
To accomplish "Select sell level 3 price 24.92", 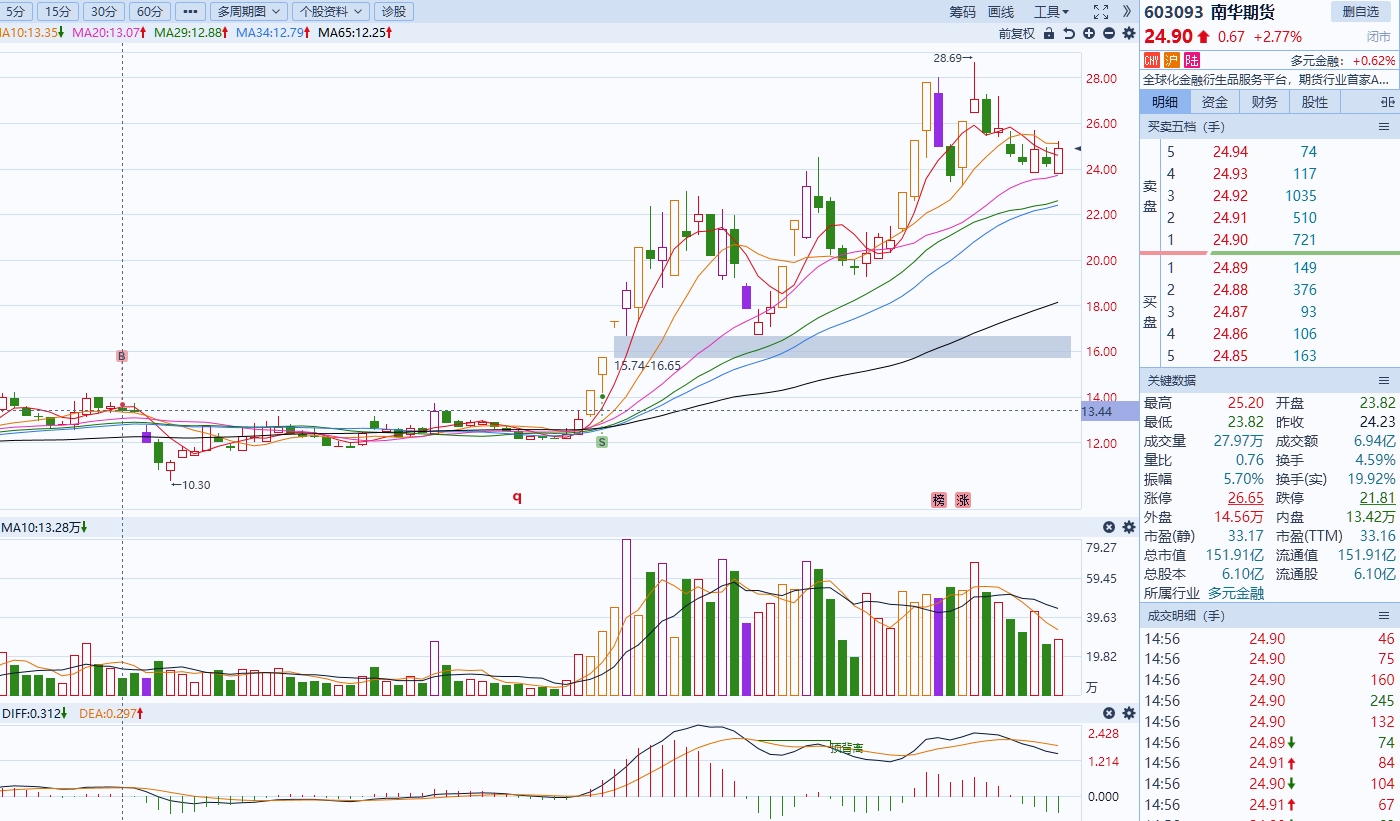I will tap(1230, 196).
